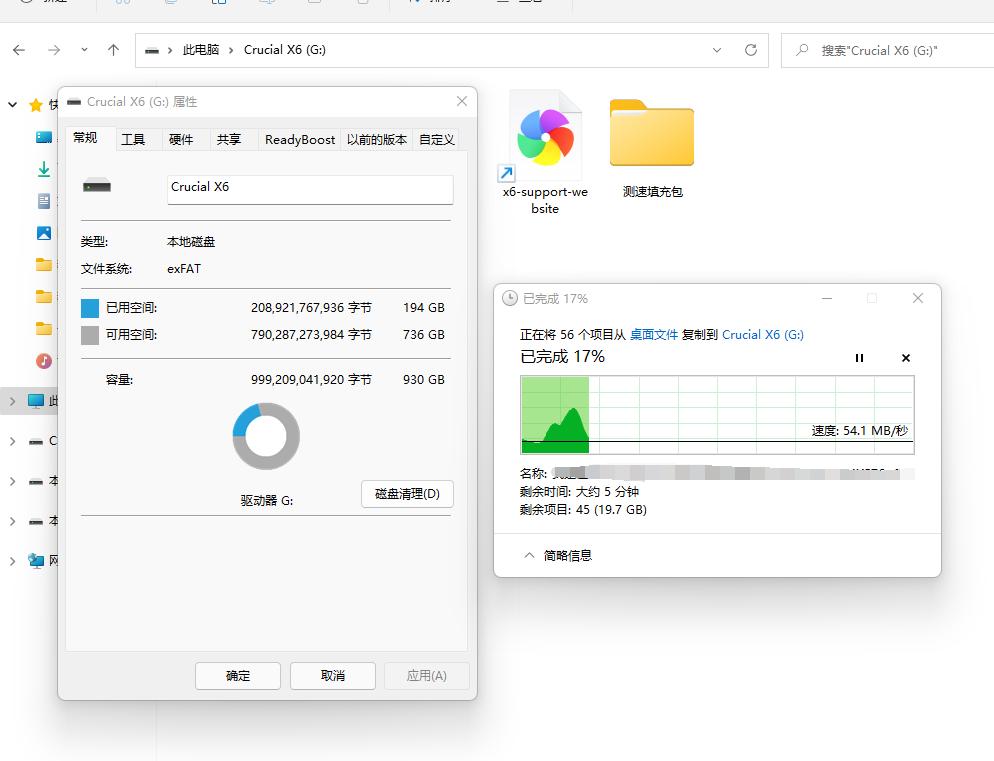Click the forward navigation arrow
The image size is (994, 761).
54,50
